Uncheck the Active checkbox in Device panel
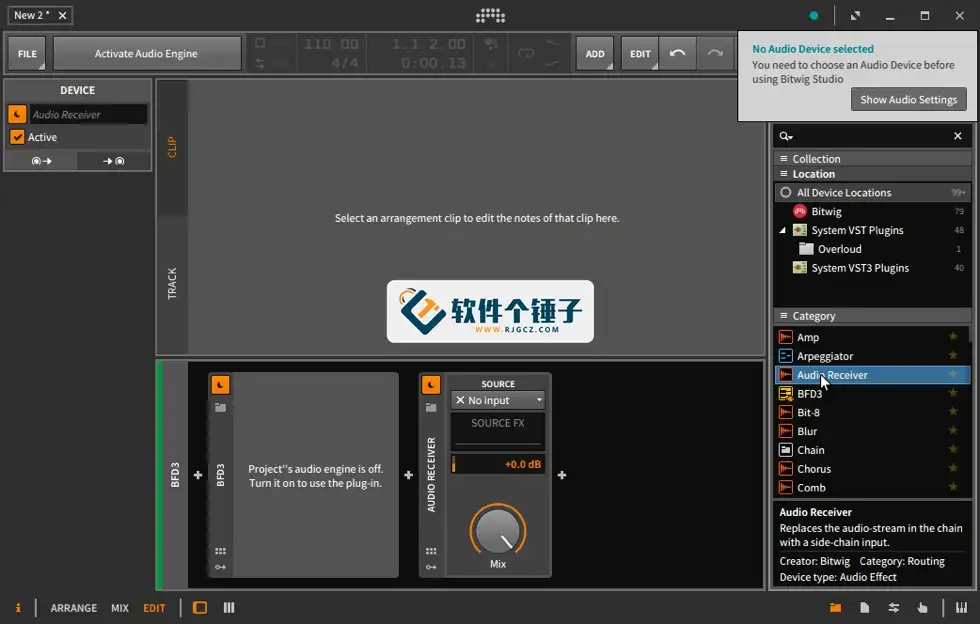 click(18, 137)
